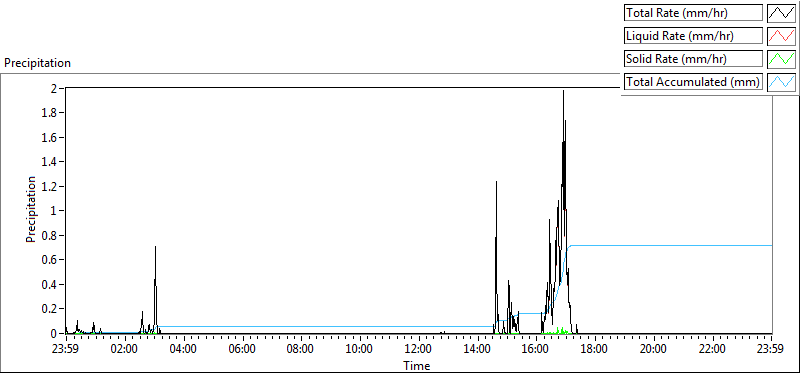Click the Total Rate black line icon
The height and width of the screenshot is (373, 800).
coord(781,13)
